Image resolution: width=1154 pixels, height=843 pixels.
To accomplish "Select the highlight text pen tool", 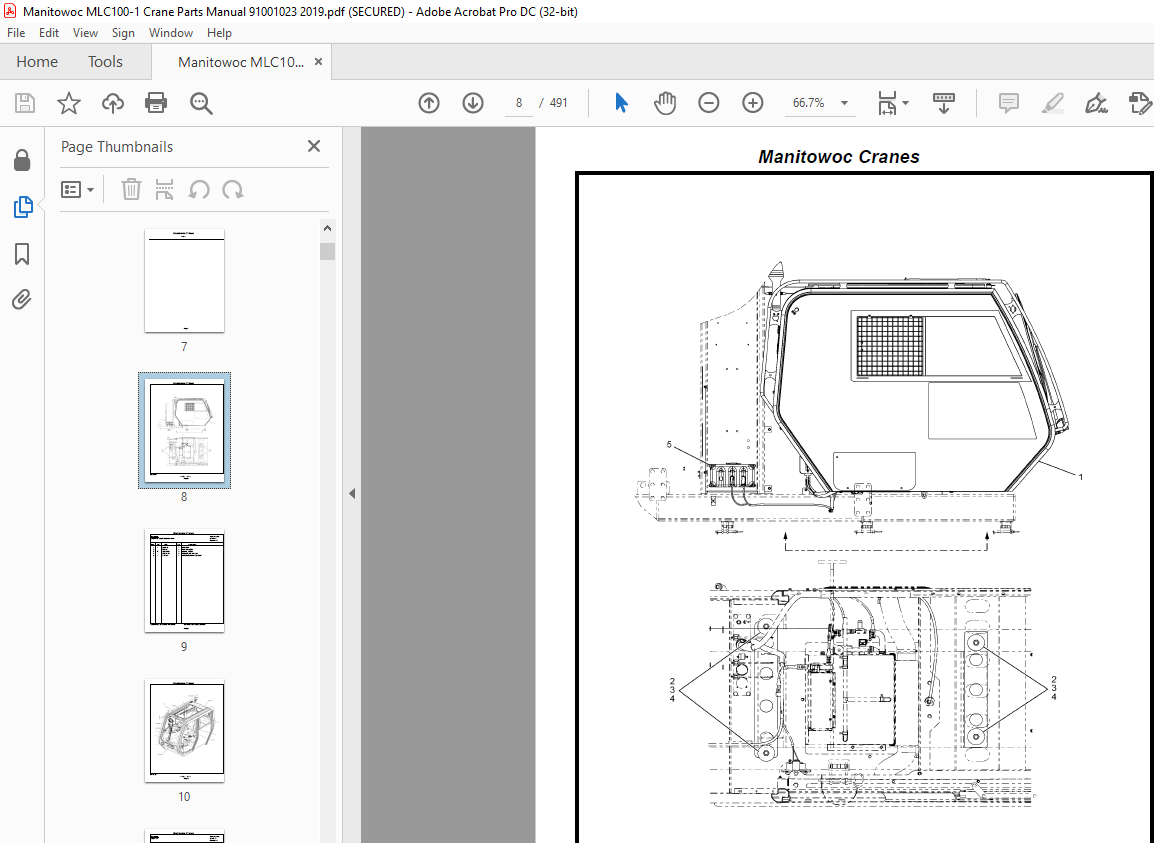I will [x=1052, y=103].
